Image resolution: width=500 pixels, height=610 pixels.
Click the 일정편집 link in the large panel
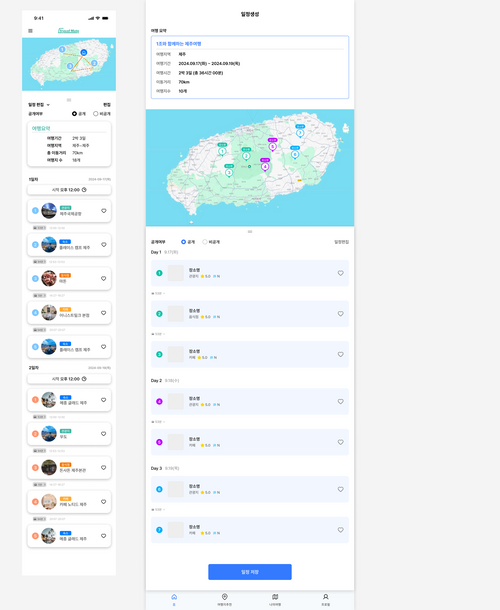click(341, 242)
